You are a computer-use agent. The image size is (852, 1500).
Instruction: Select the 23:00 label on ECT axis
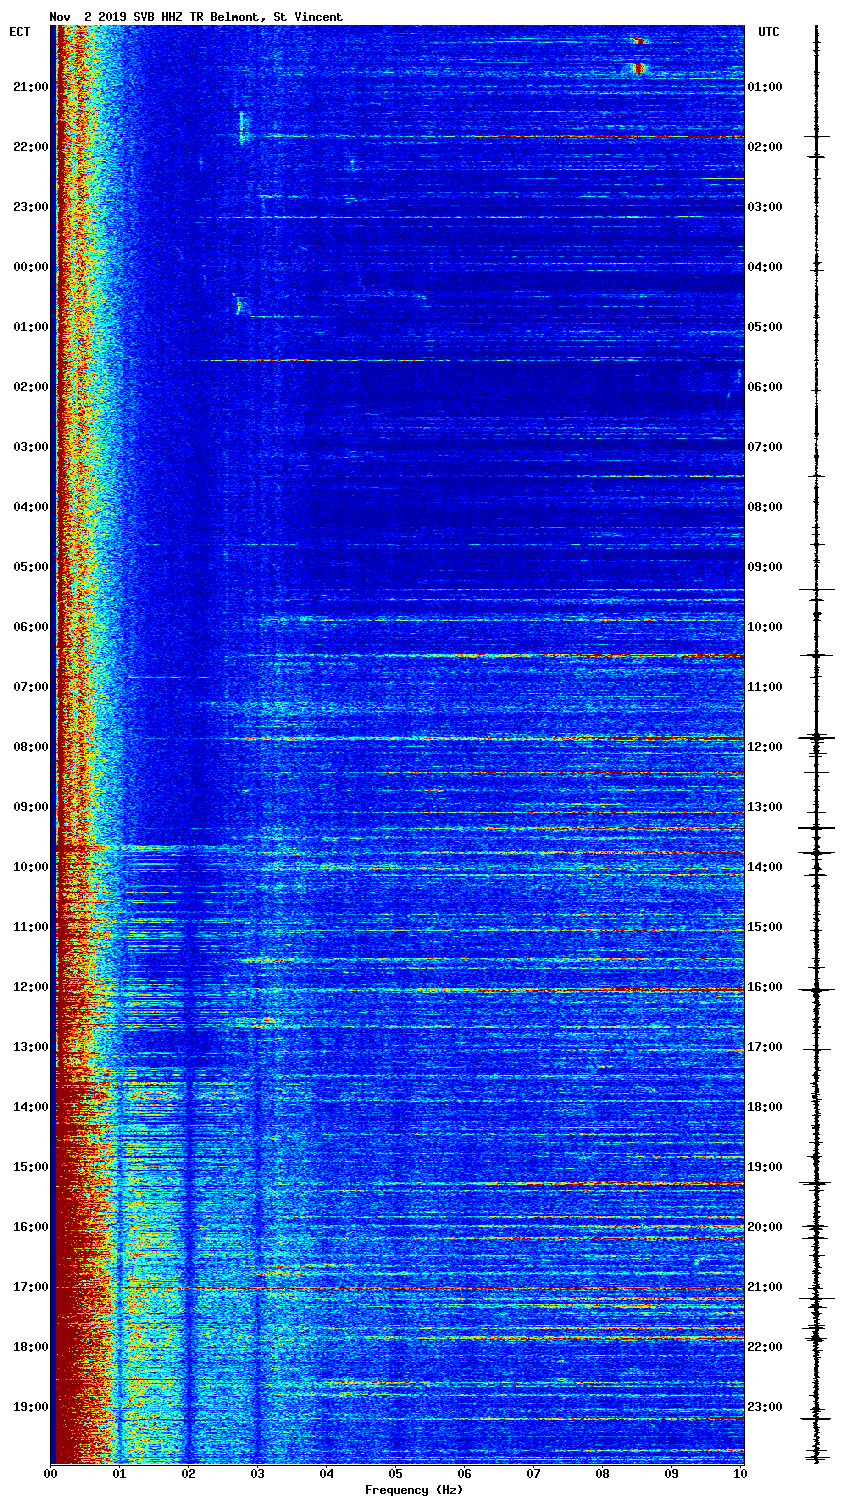[x=30, y=207]
